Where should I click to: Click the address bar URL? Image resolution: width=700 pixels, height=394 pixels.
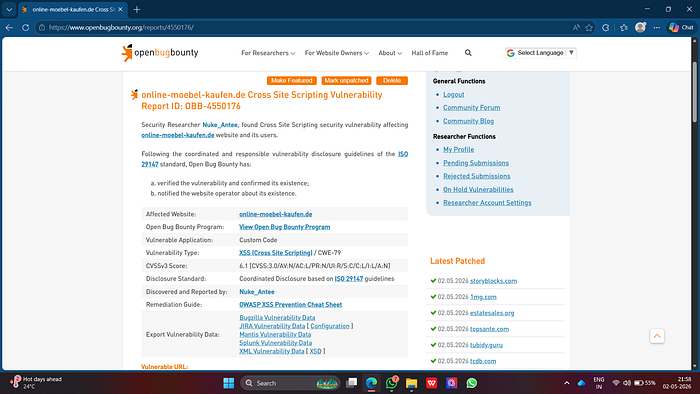[x=121, y=27]
